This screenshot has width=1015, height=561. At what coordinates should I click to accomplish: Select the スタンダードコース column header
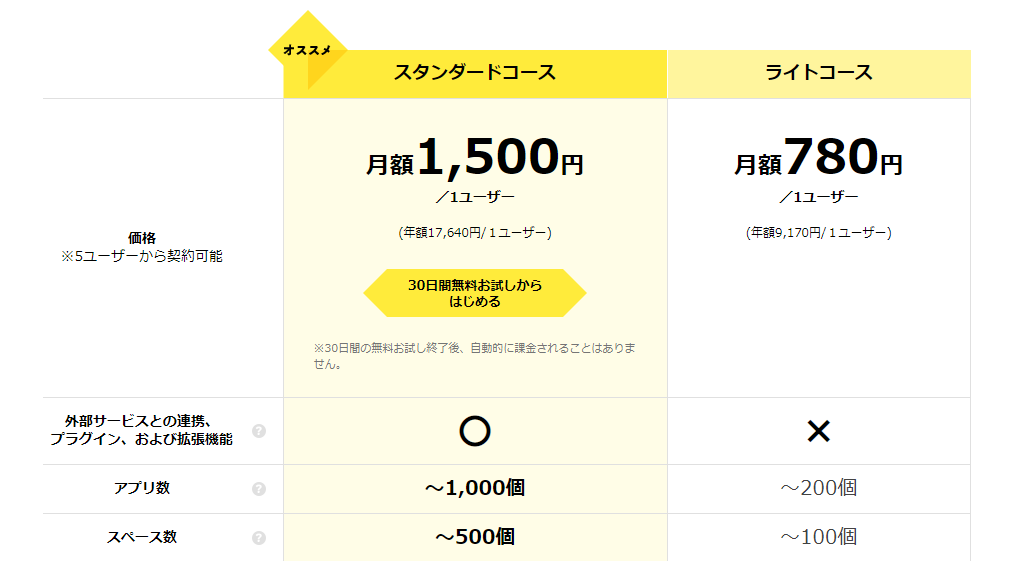coord(475,73)
